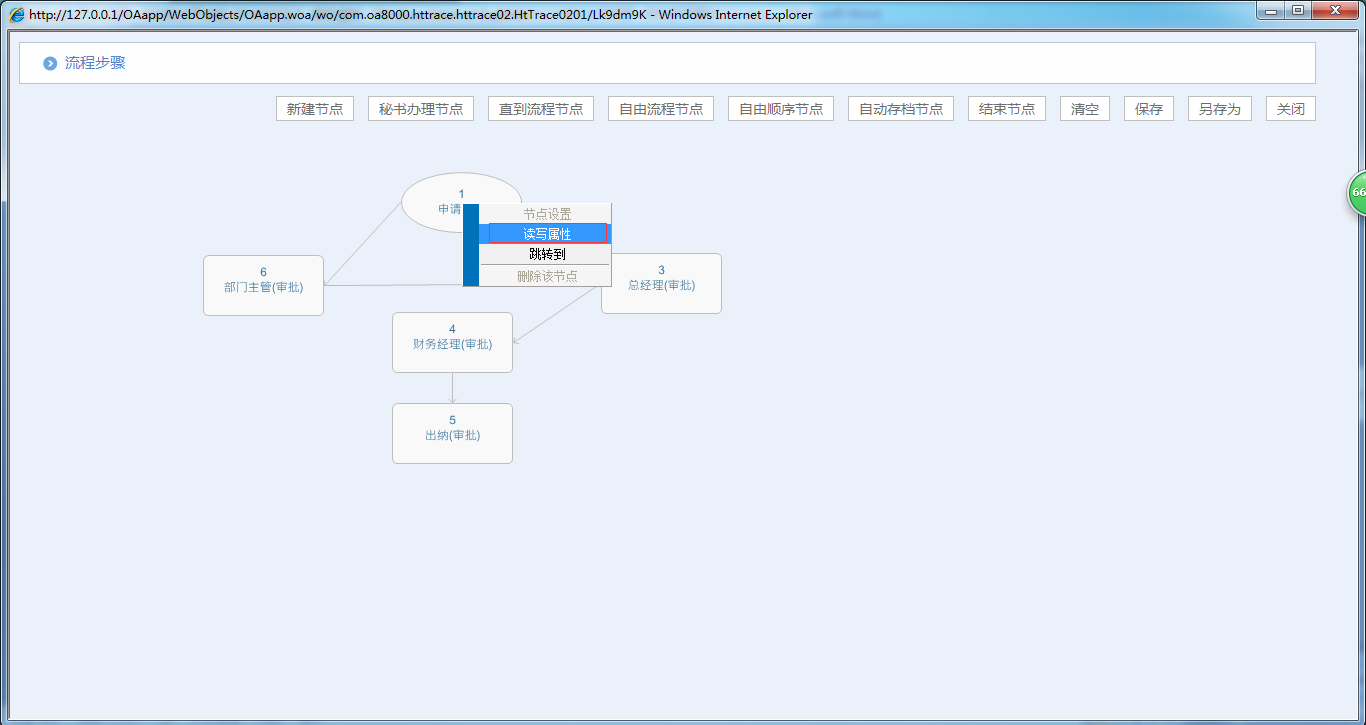Select the 财务经理(审批) node 4
The image size is (1366, 725).
pyautogui.click(x=452, y=342)
